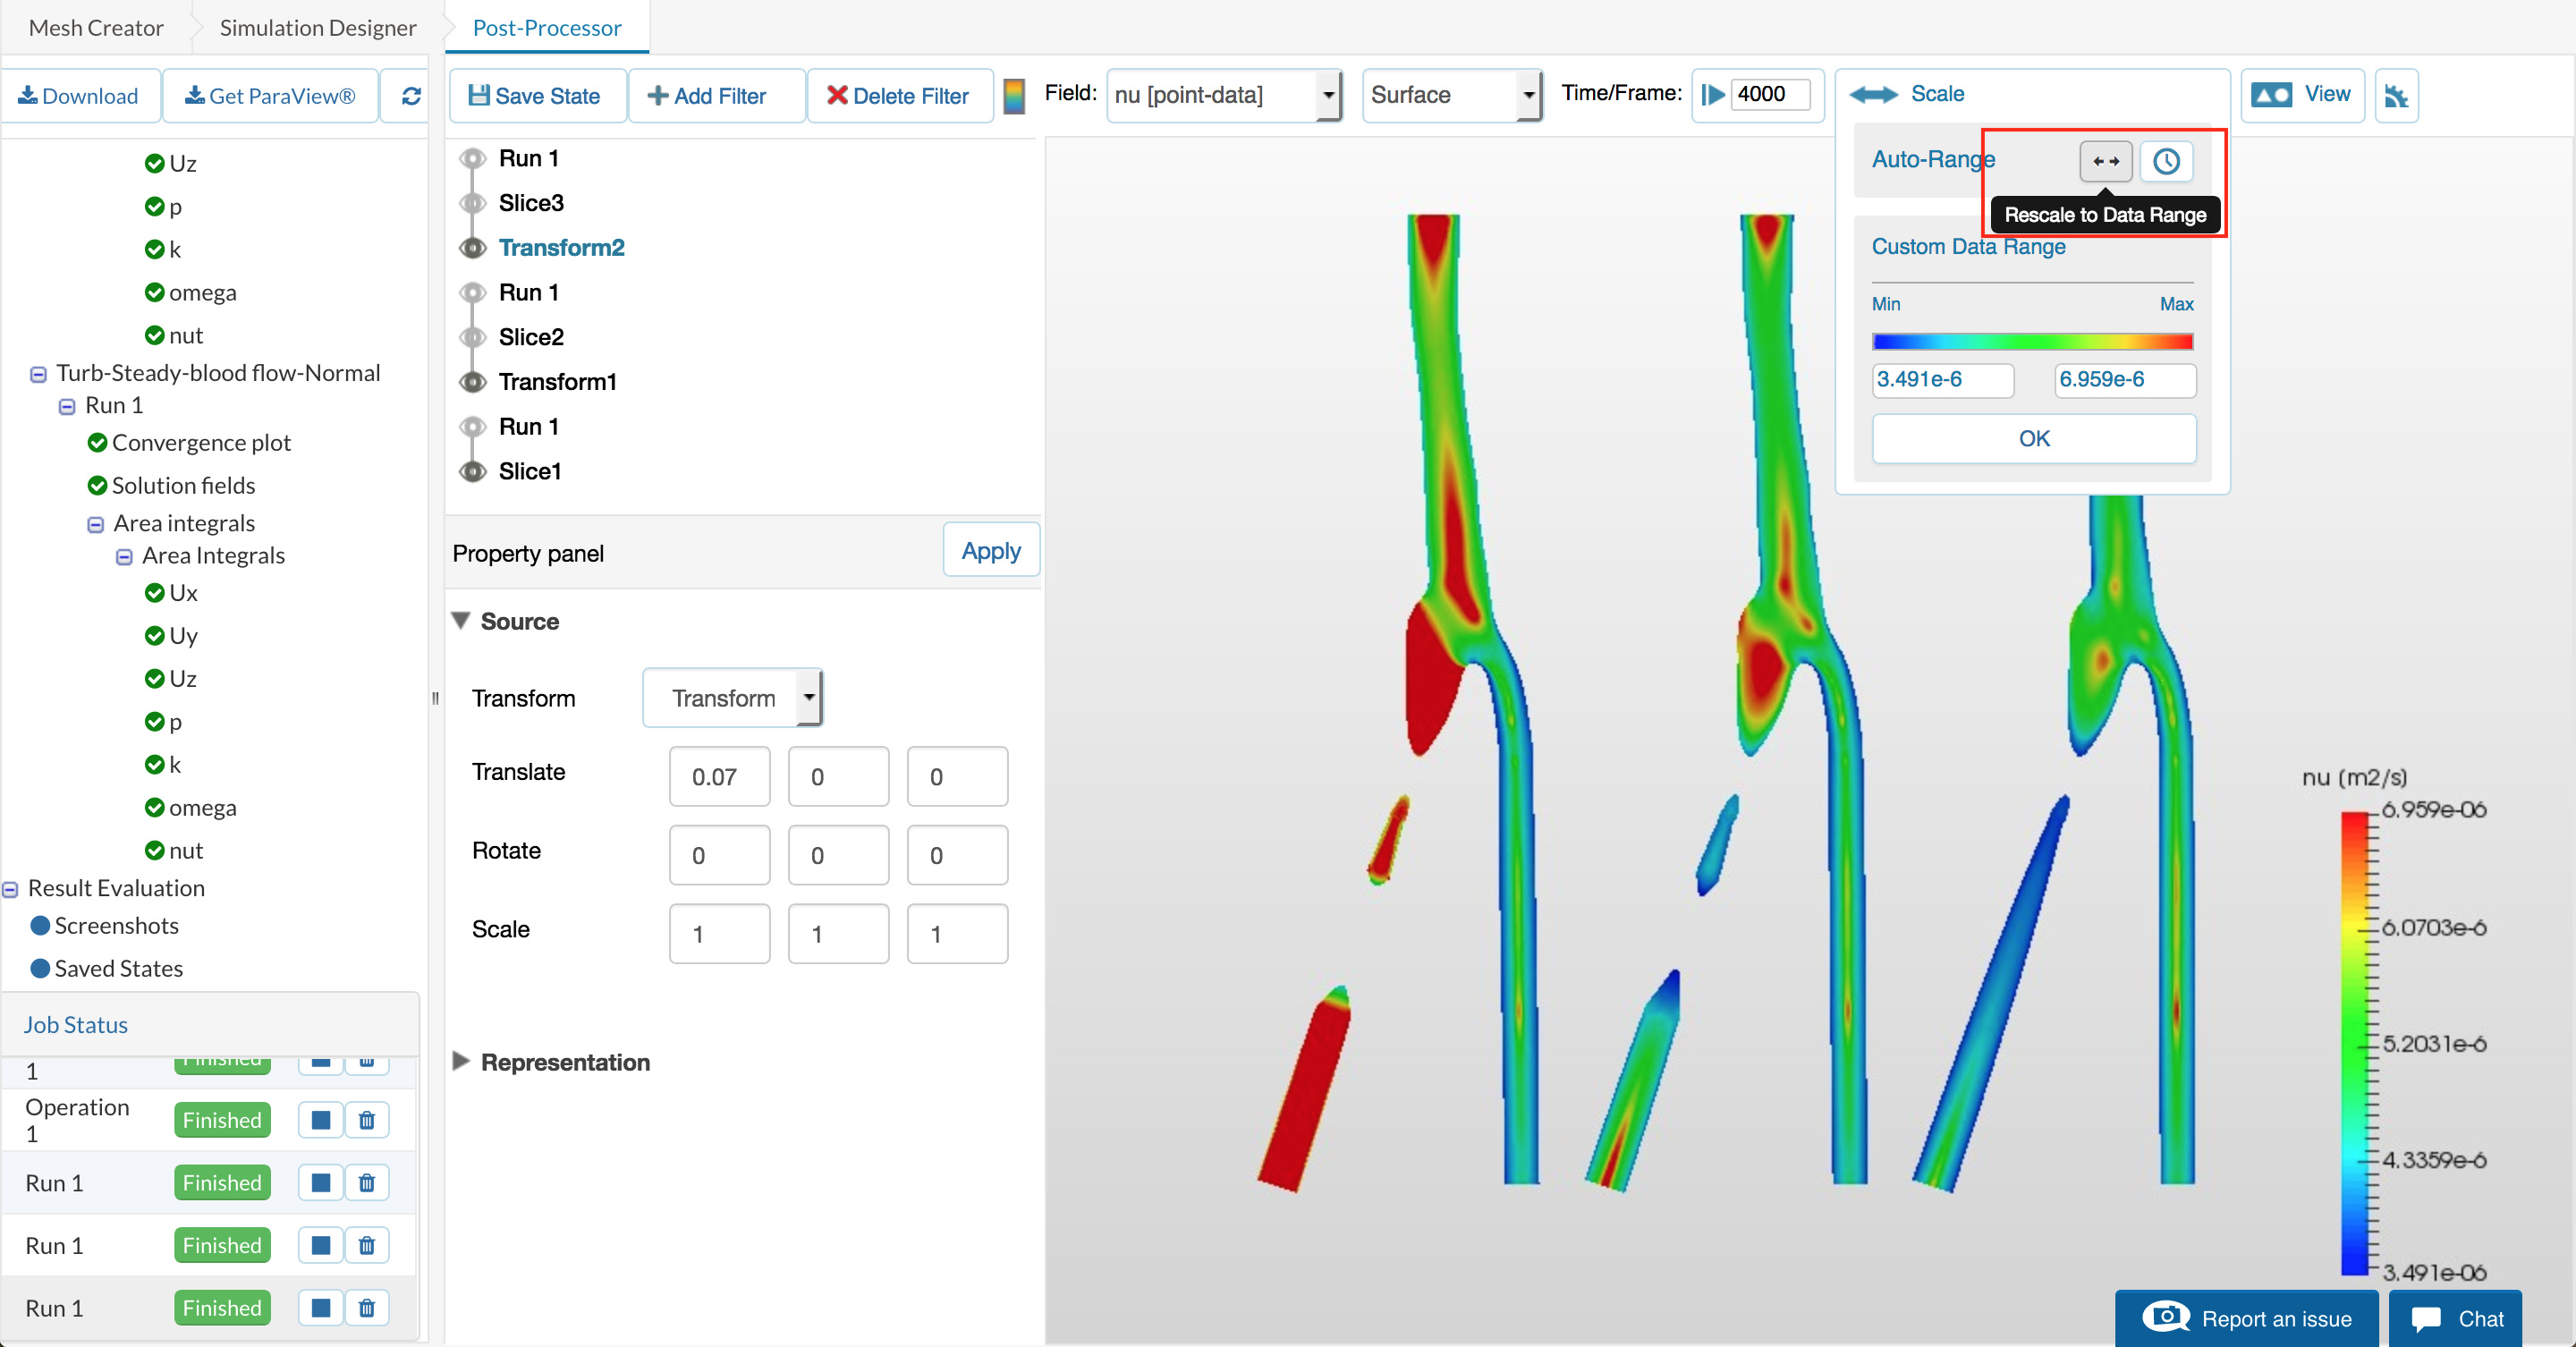Click the color legend toggle icon near Field
The image size is (2576, 1347).
(1014, 96)
